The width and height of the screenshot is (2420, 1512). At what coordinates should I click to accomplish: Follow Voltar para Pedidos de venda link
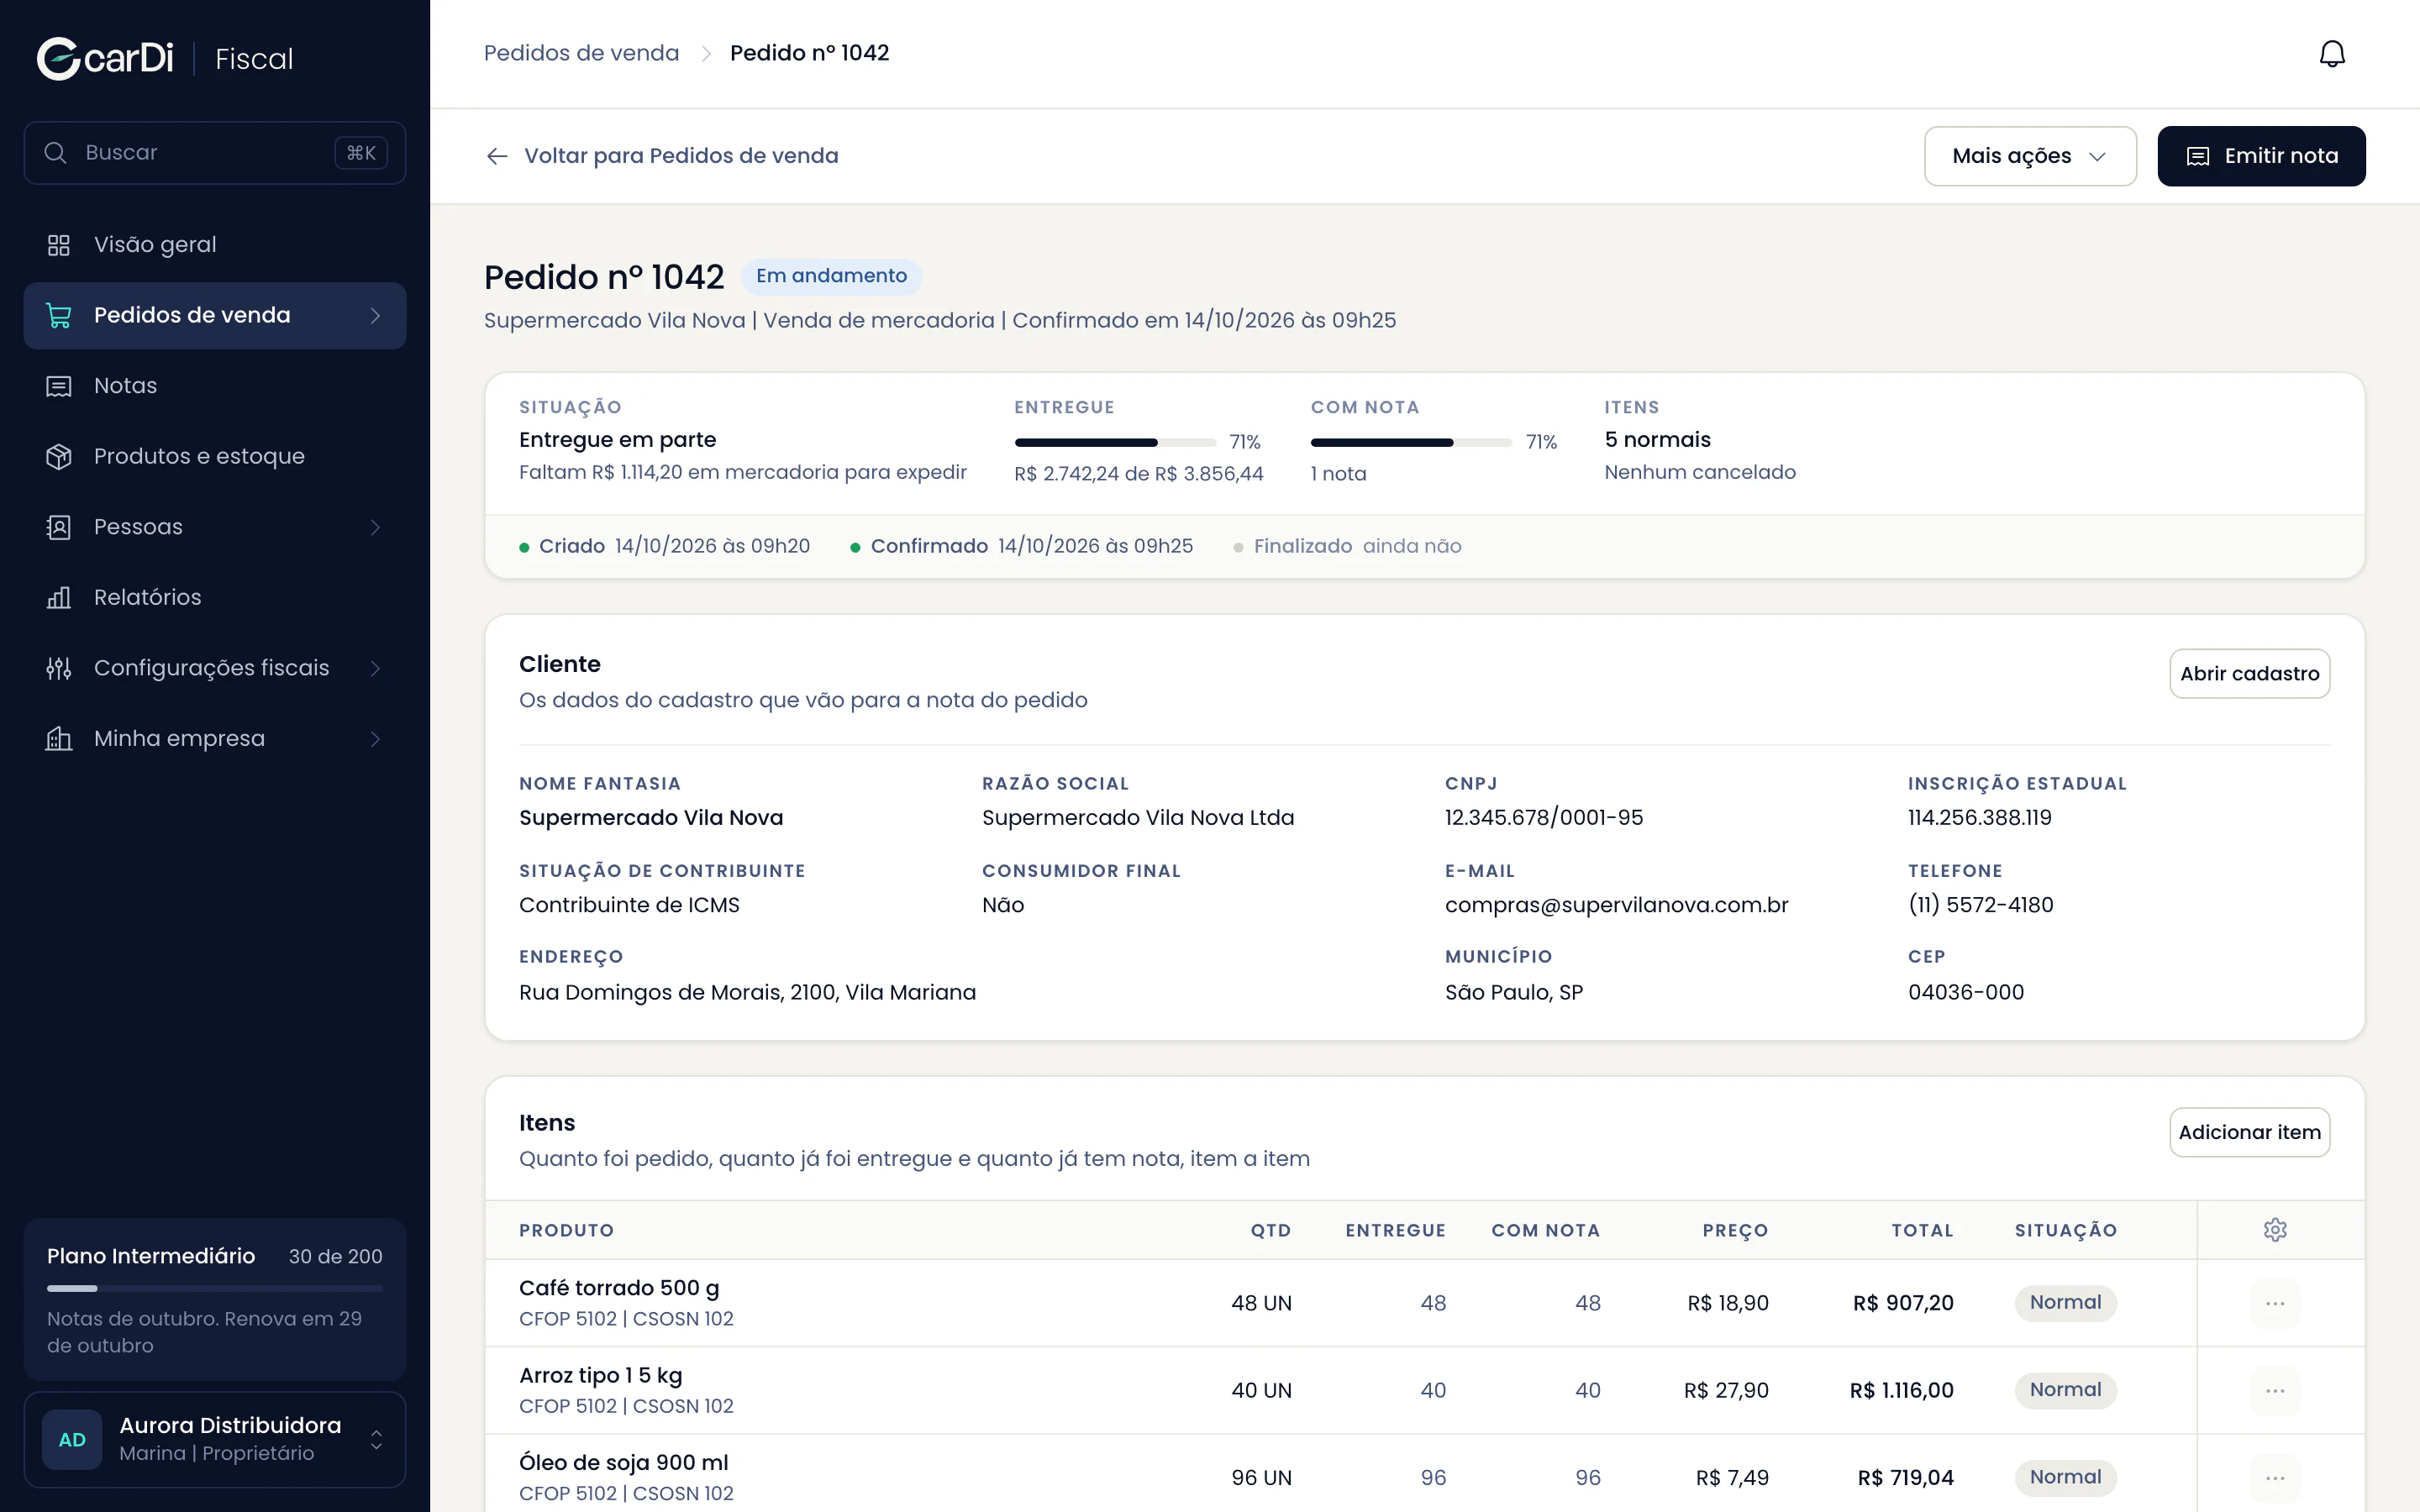662,156
